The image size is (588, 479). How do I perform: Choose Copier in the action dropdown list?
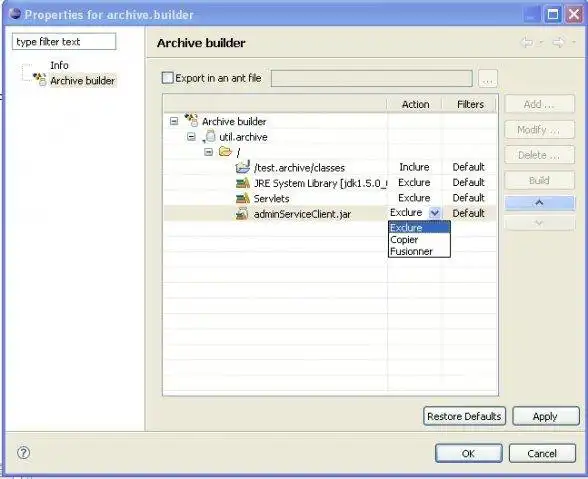419,239
